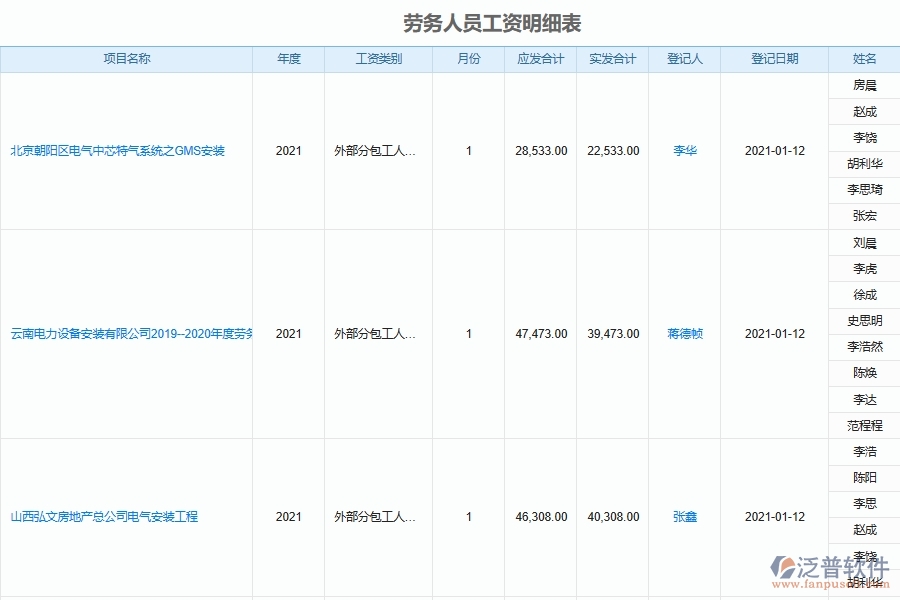Click the 泛普软件 logo icon
Viewport: 900px width, 600px height.
(784, 567)
